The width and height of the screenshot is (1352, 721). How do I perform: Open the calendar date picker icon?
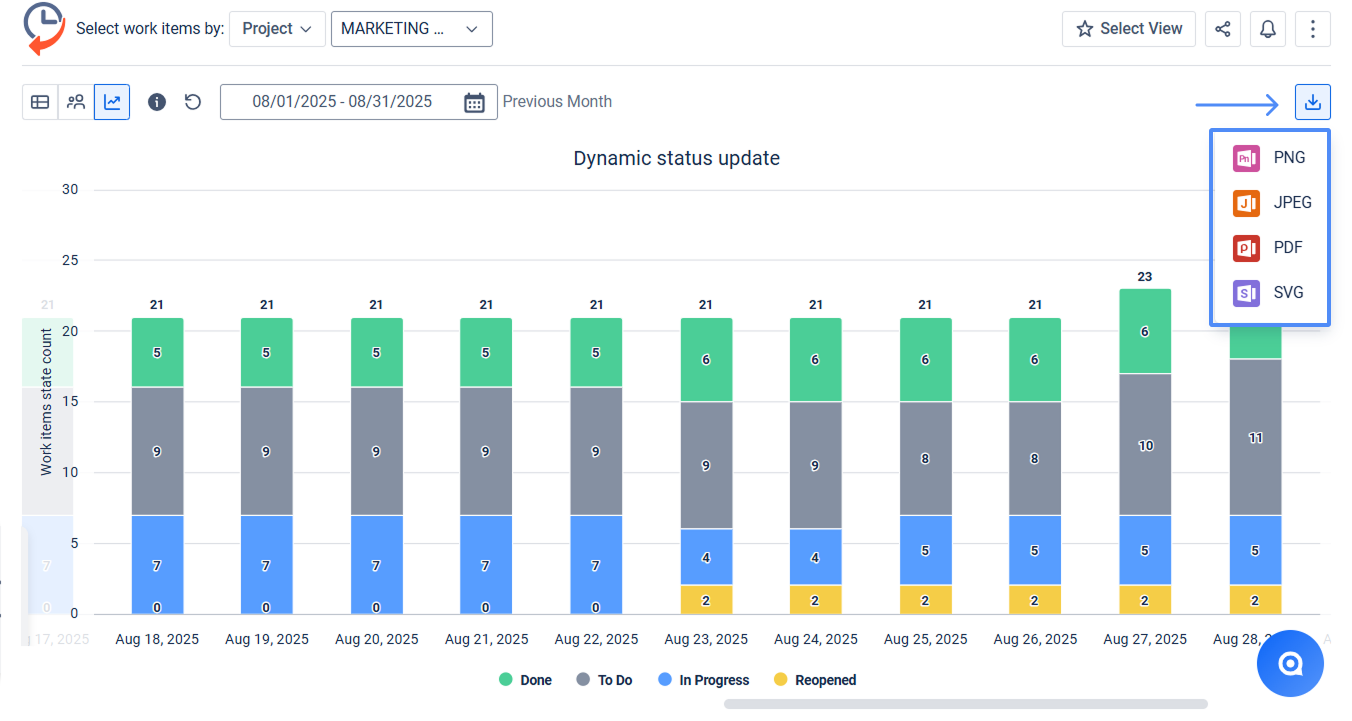[x=474, y=102]
